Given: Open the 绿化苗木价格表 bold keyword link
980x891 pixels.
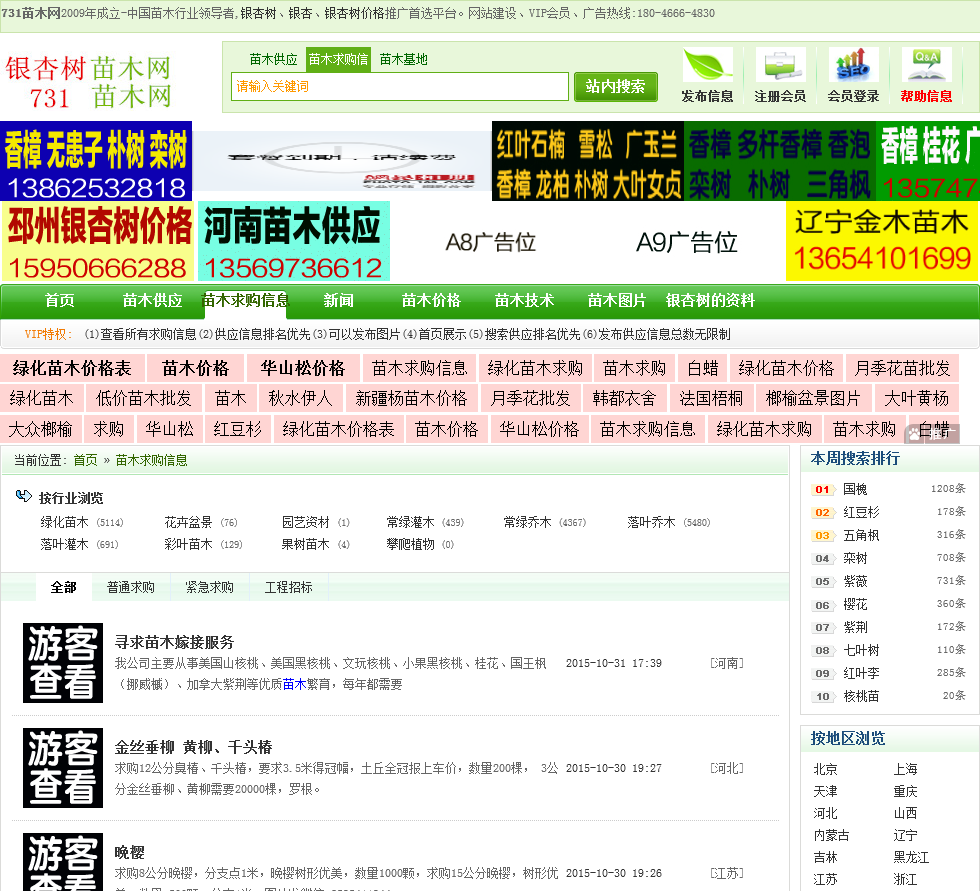Looking at the screenshot, I should tap(72, 368).
